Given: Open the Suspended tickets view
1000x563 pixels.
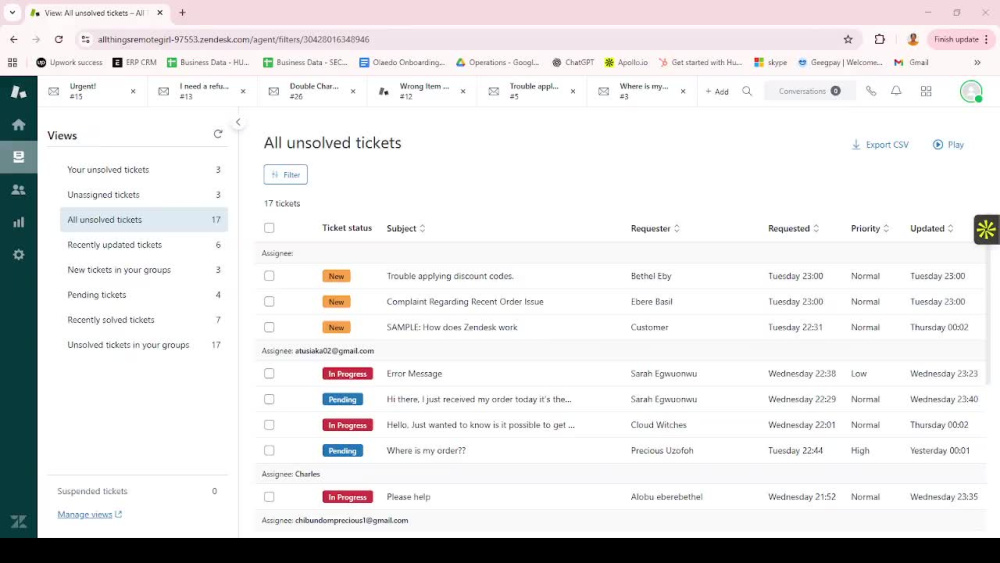Looking at the screenshot, I should click(x=137, y=491).
